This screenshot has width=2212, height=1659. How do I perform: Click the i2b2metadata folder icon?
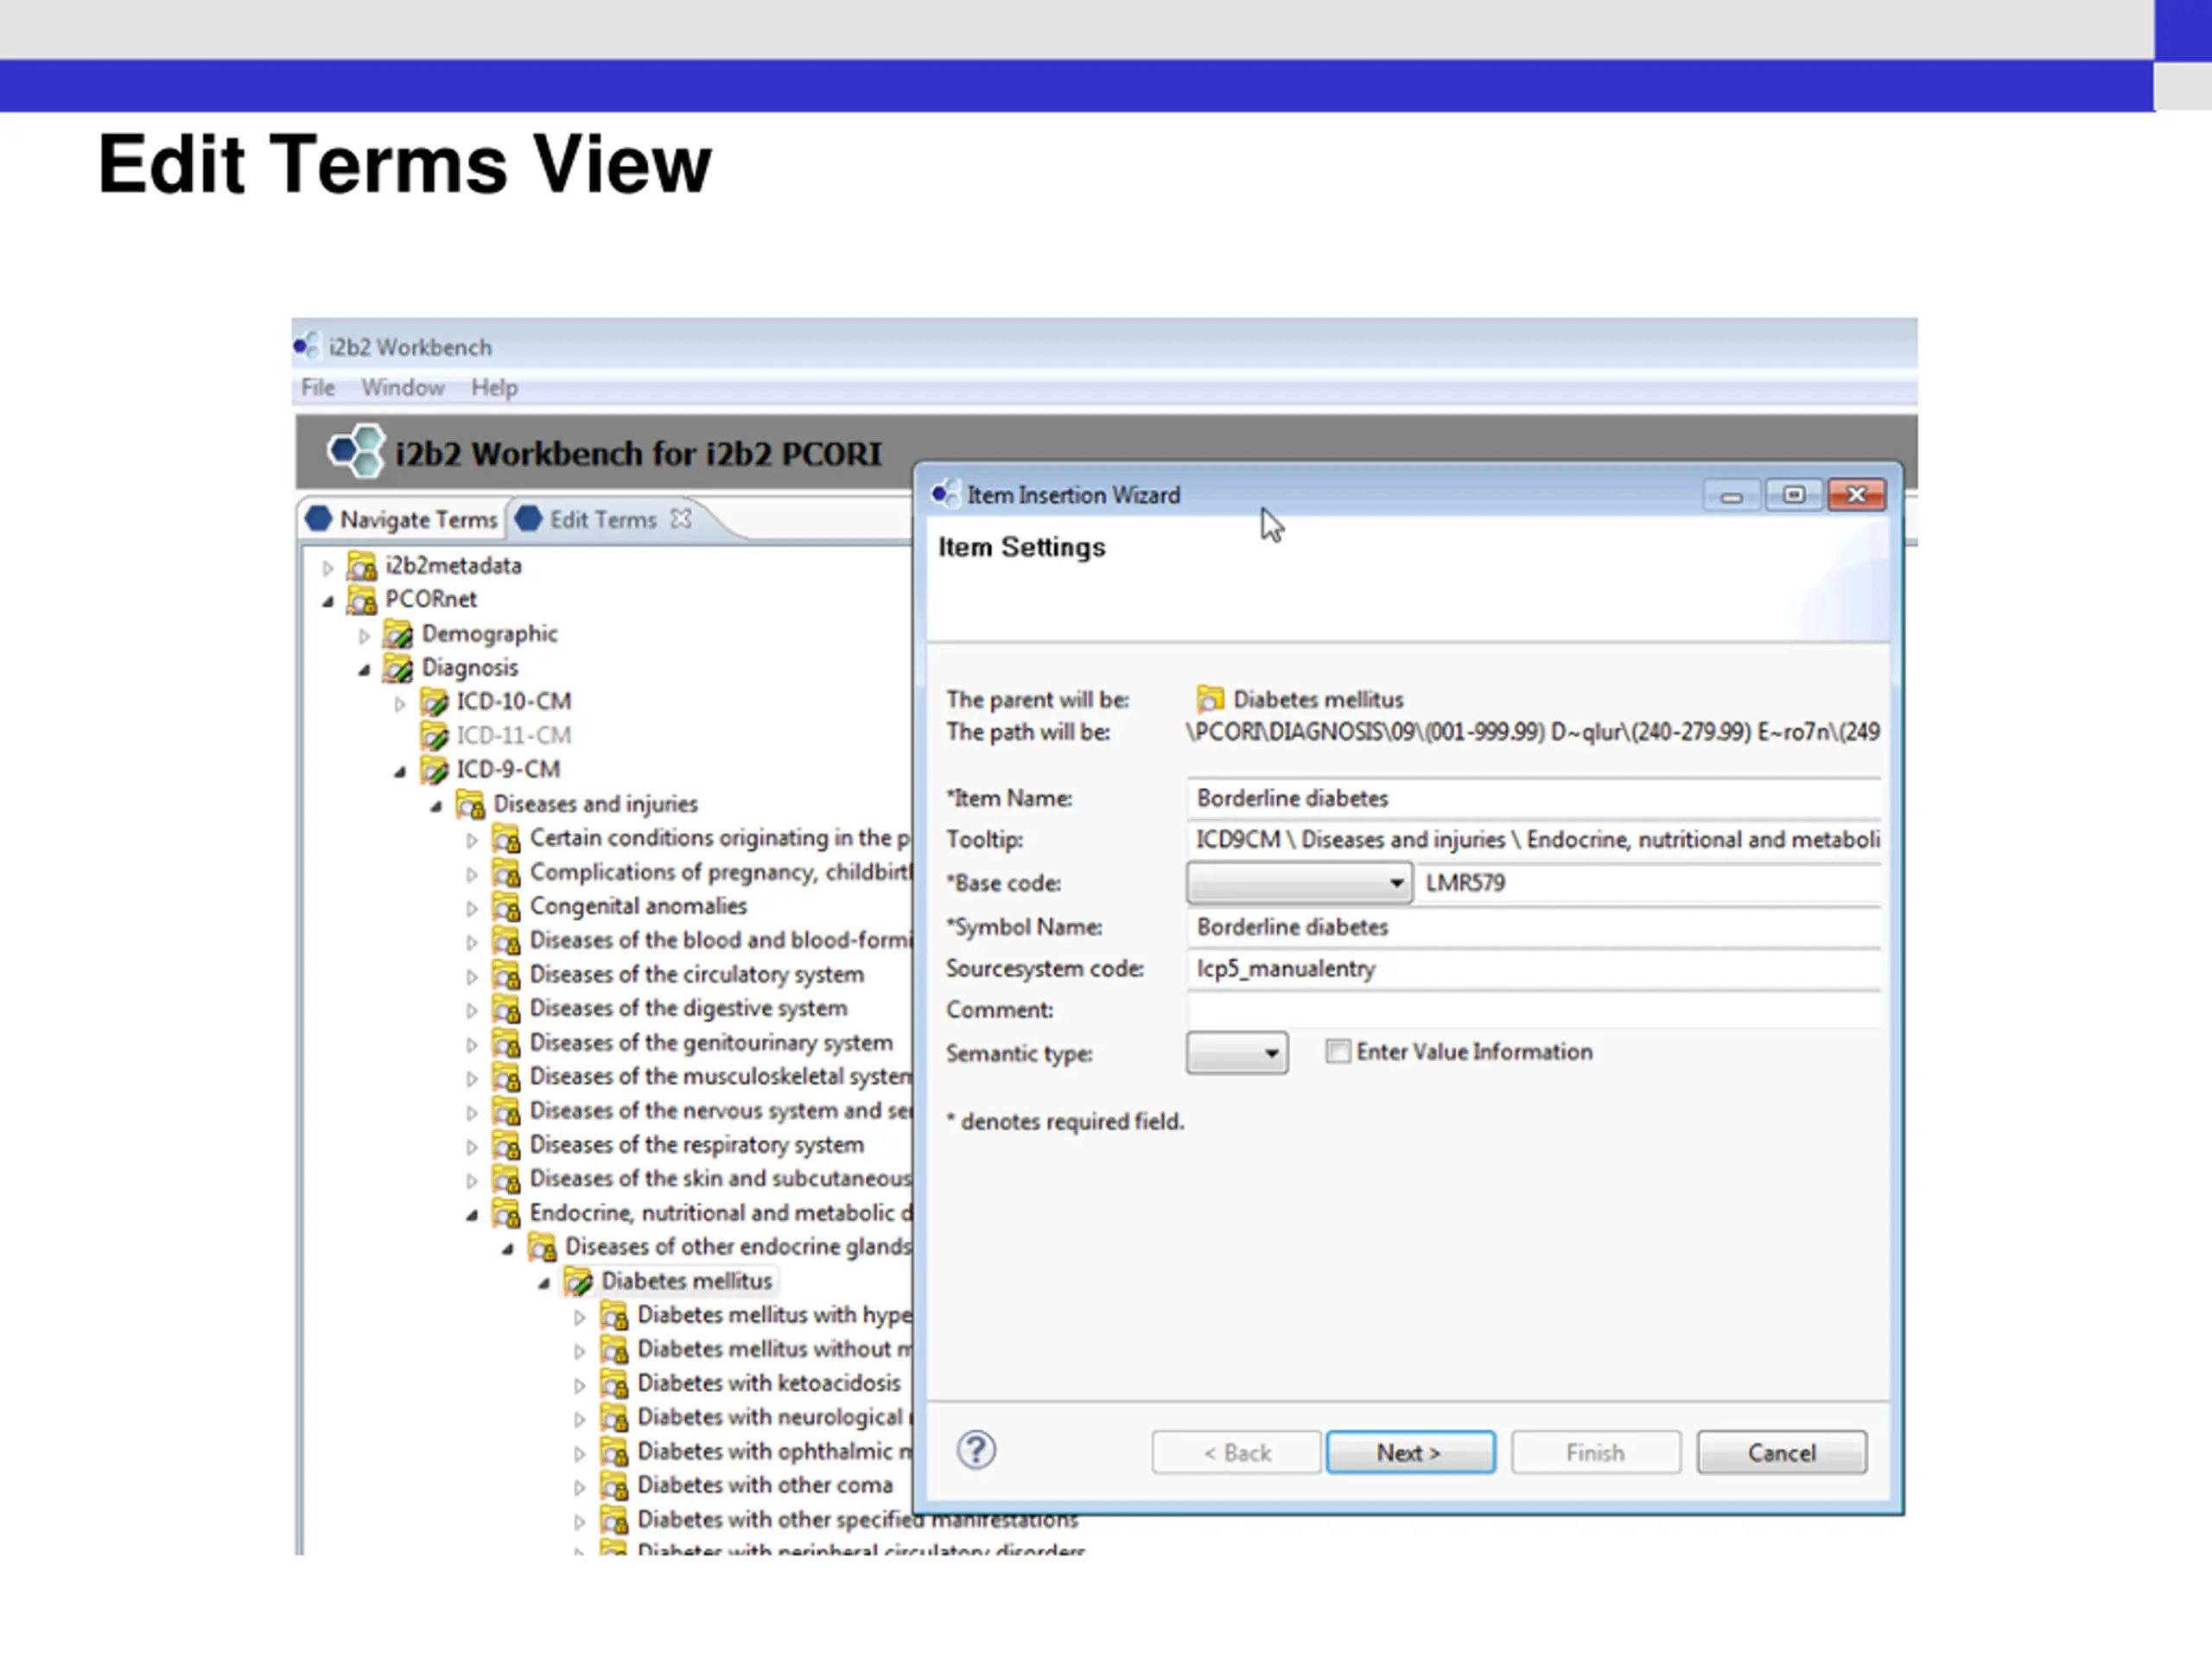point(361,566)
